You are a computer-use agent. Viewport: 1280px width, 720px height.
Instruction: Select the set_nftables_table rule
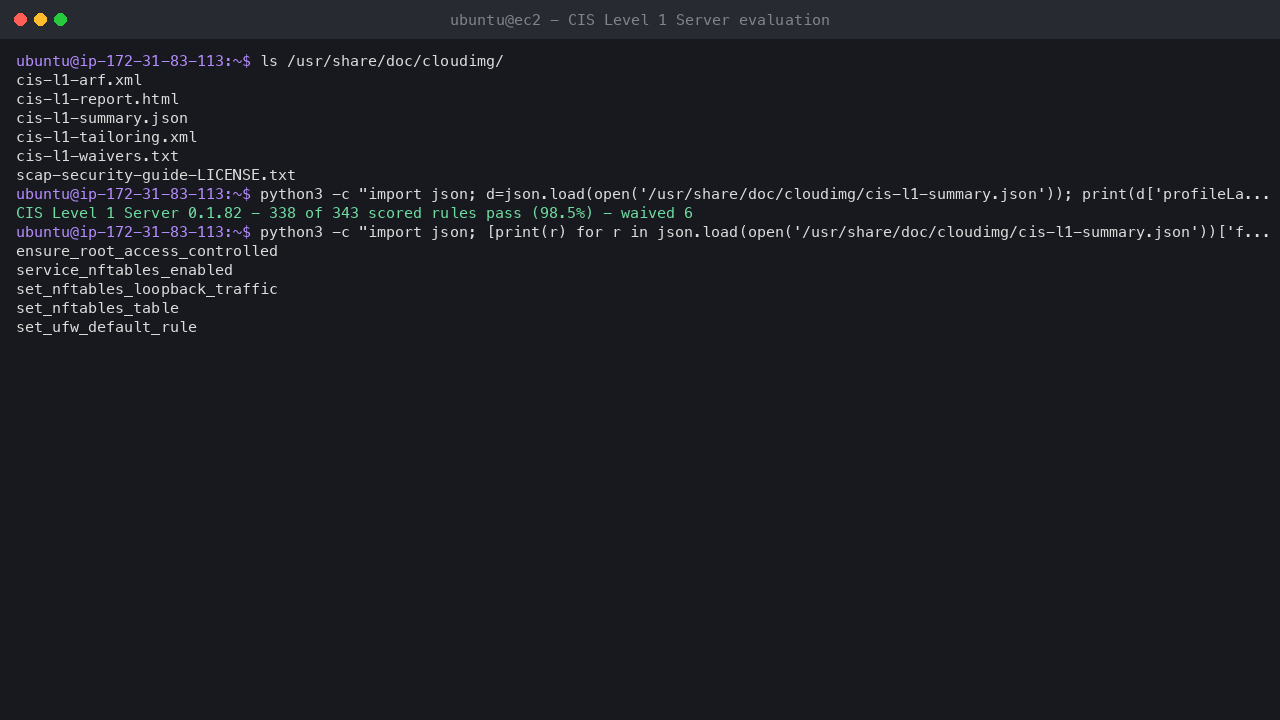pos(98,308)
